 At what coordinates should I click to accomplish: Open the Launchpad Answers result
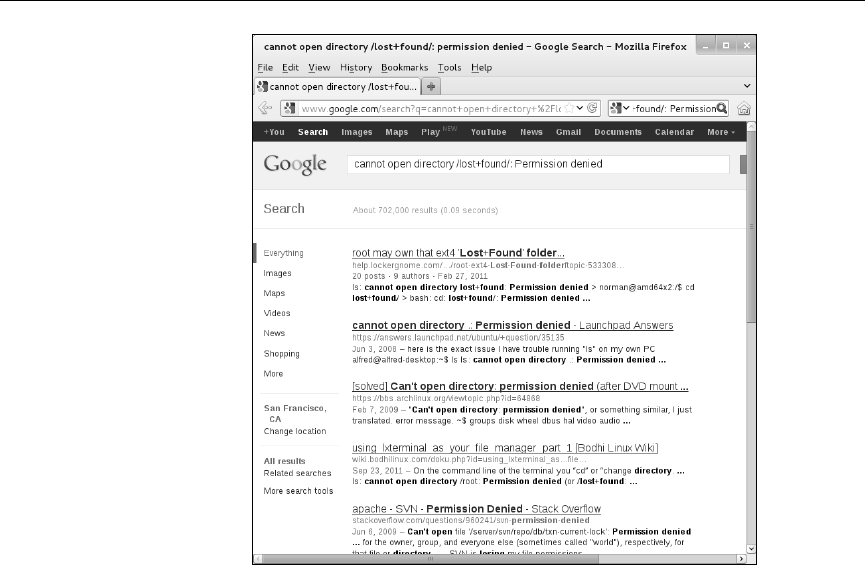pyautogui.click(x=512, y=325)
